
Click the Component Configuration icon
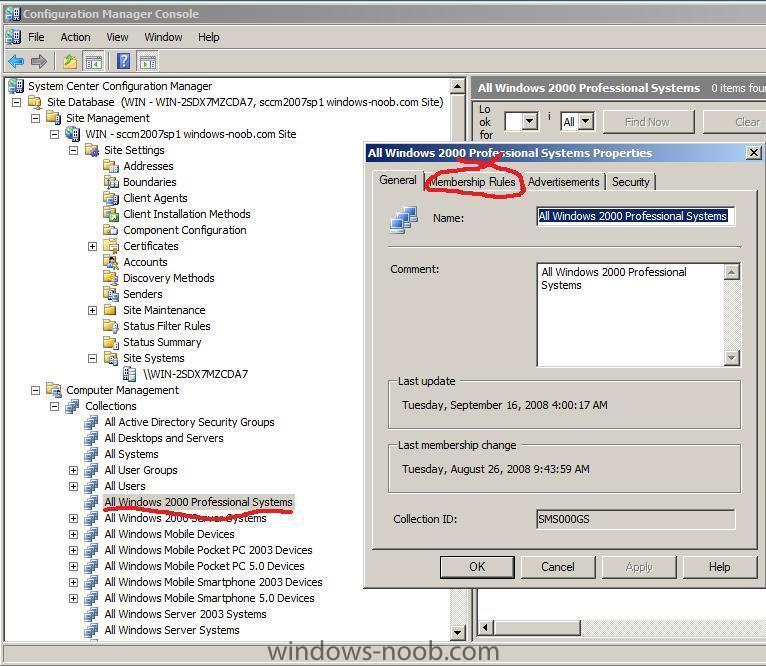(x=111, y=230)
